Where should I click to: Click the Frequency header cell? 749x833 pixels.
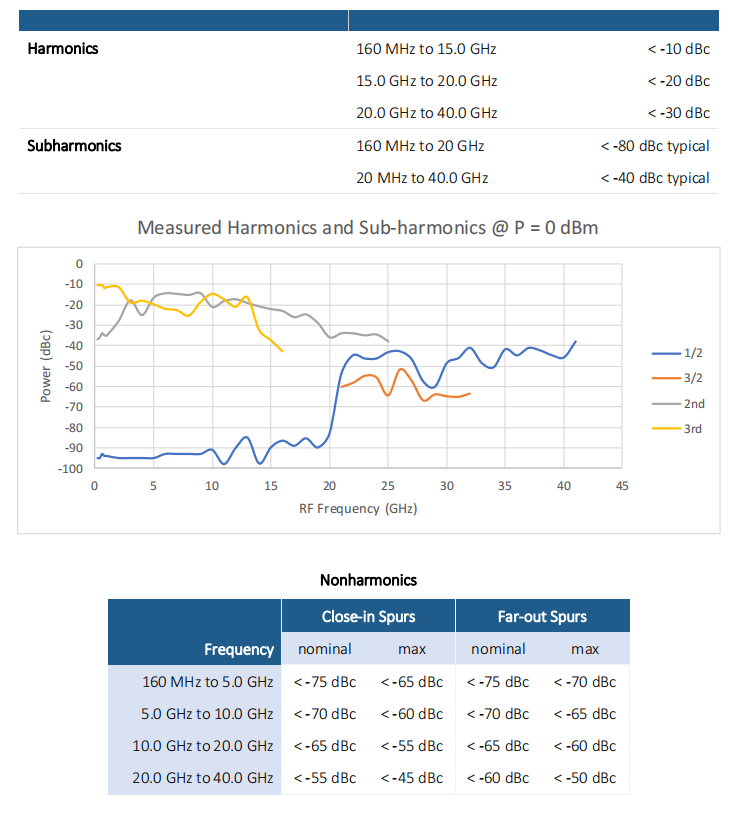(194, 632)
